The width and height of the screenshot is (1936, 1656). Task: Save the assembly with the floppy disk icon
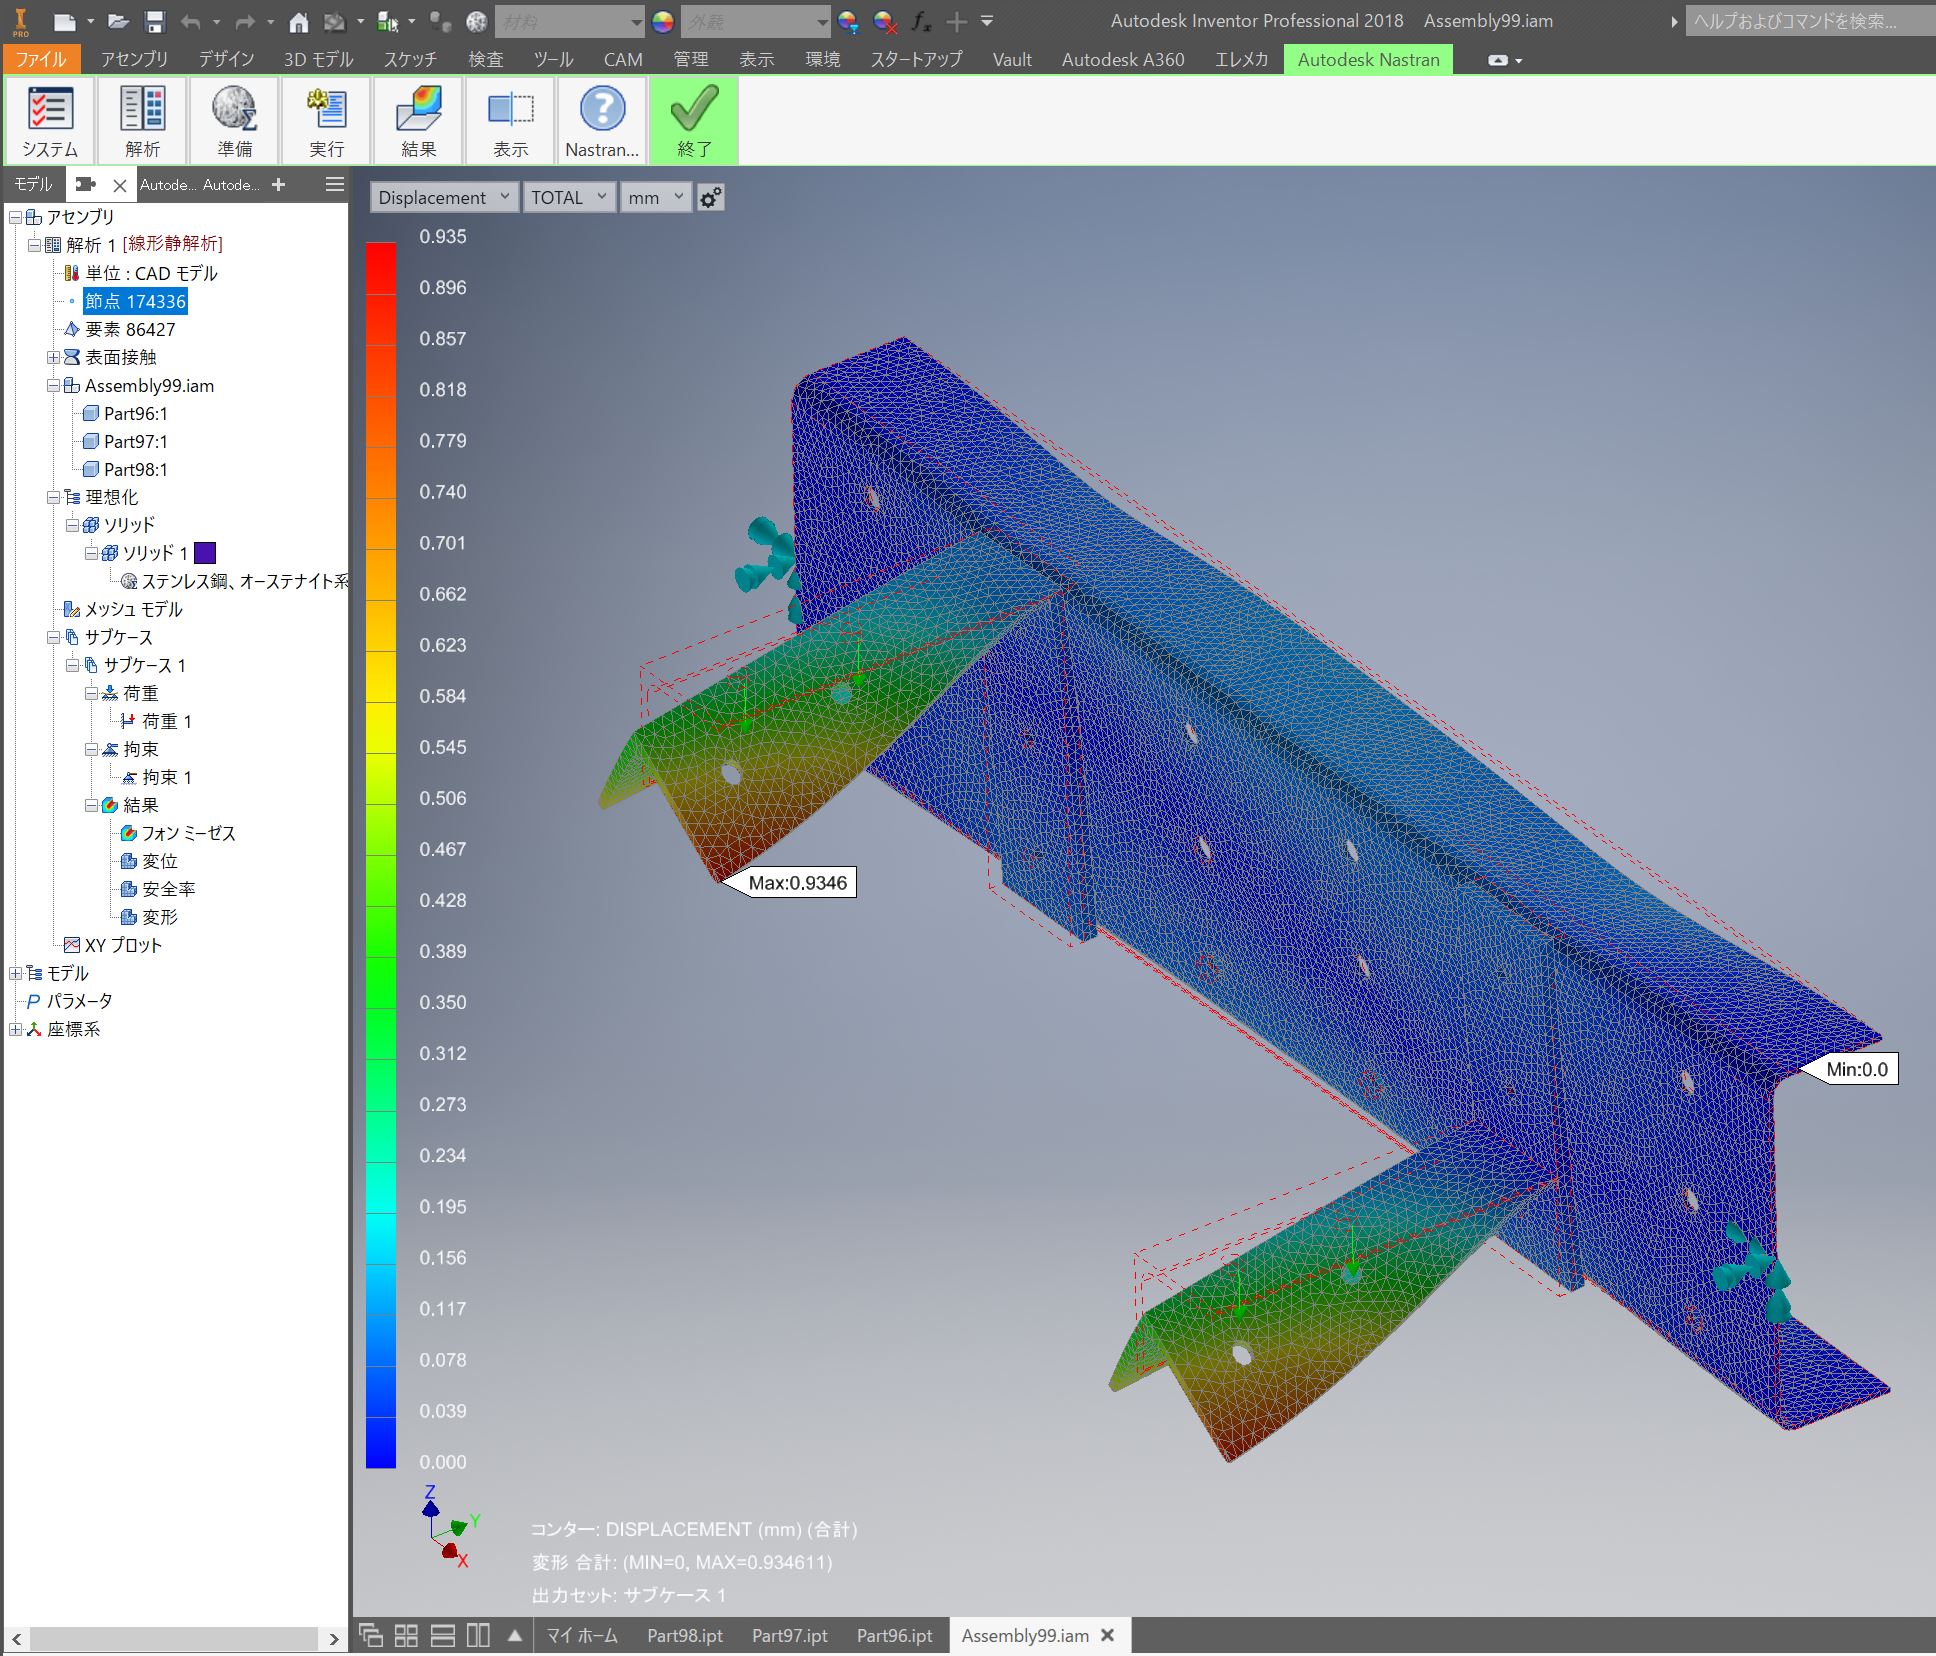point(154,21)
